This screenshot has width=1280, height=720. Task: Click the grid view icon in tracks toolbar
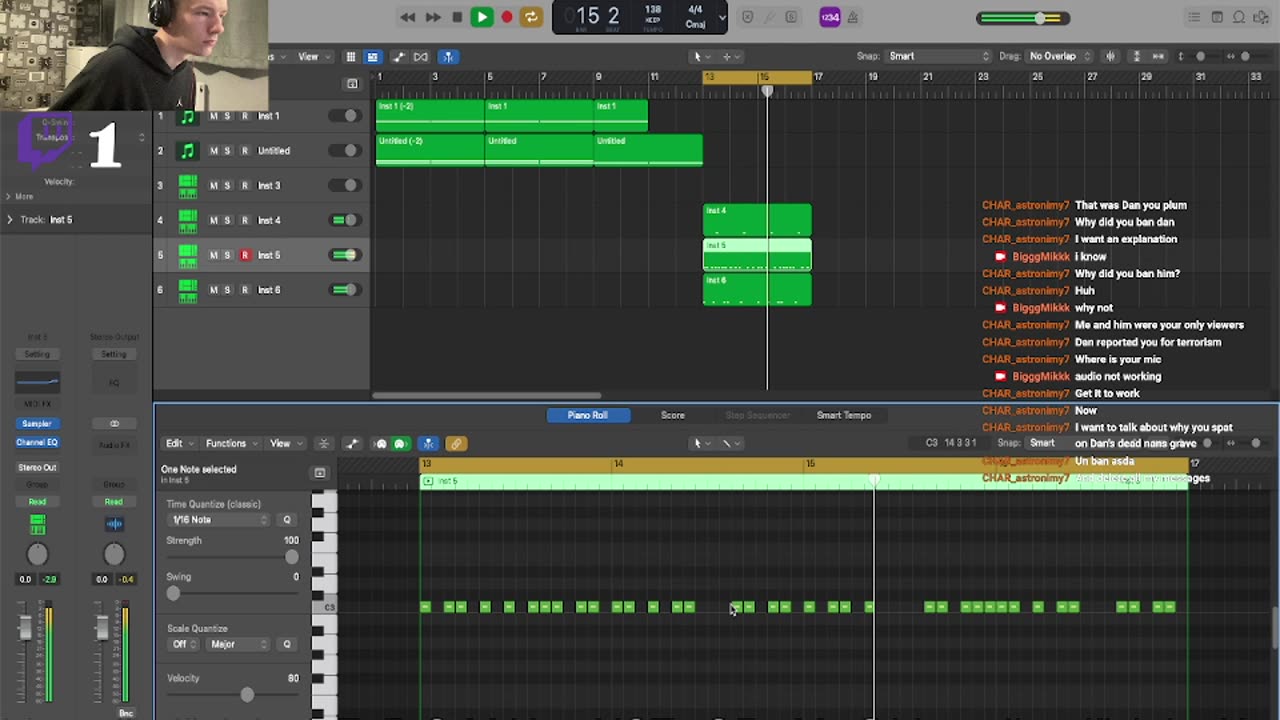pyautogui.click(x=351, y=57)
